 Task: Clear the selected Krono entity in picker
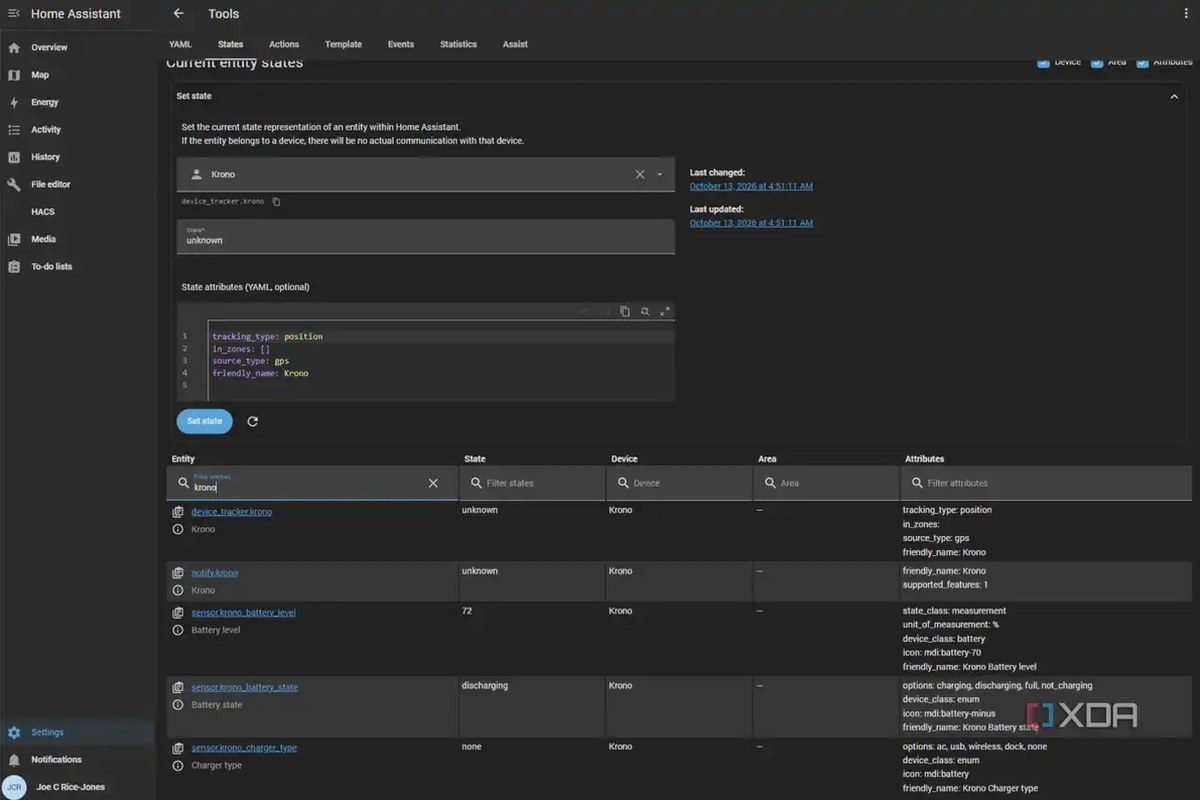coord(640,174)
